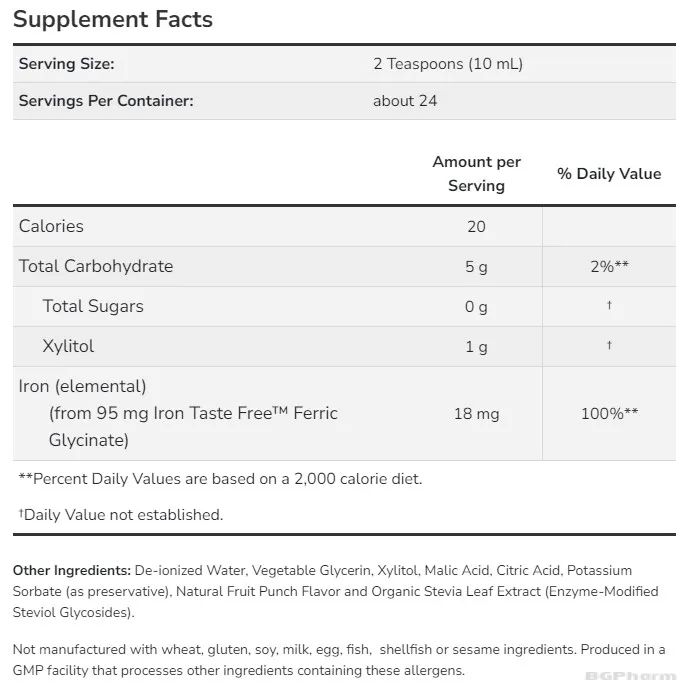Click the Servings Per Container label
The width and height of the screenshot is (685, 688).
[106, 101]
